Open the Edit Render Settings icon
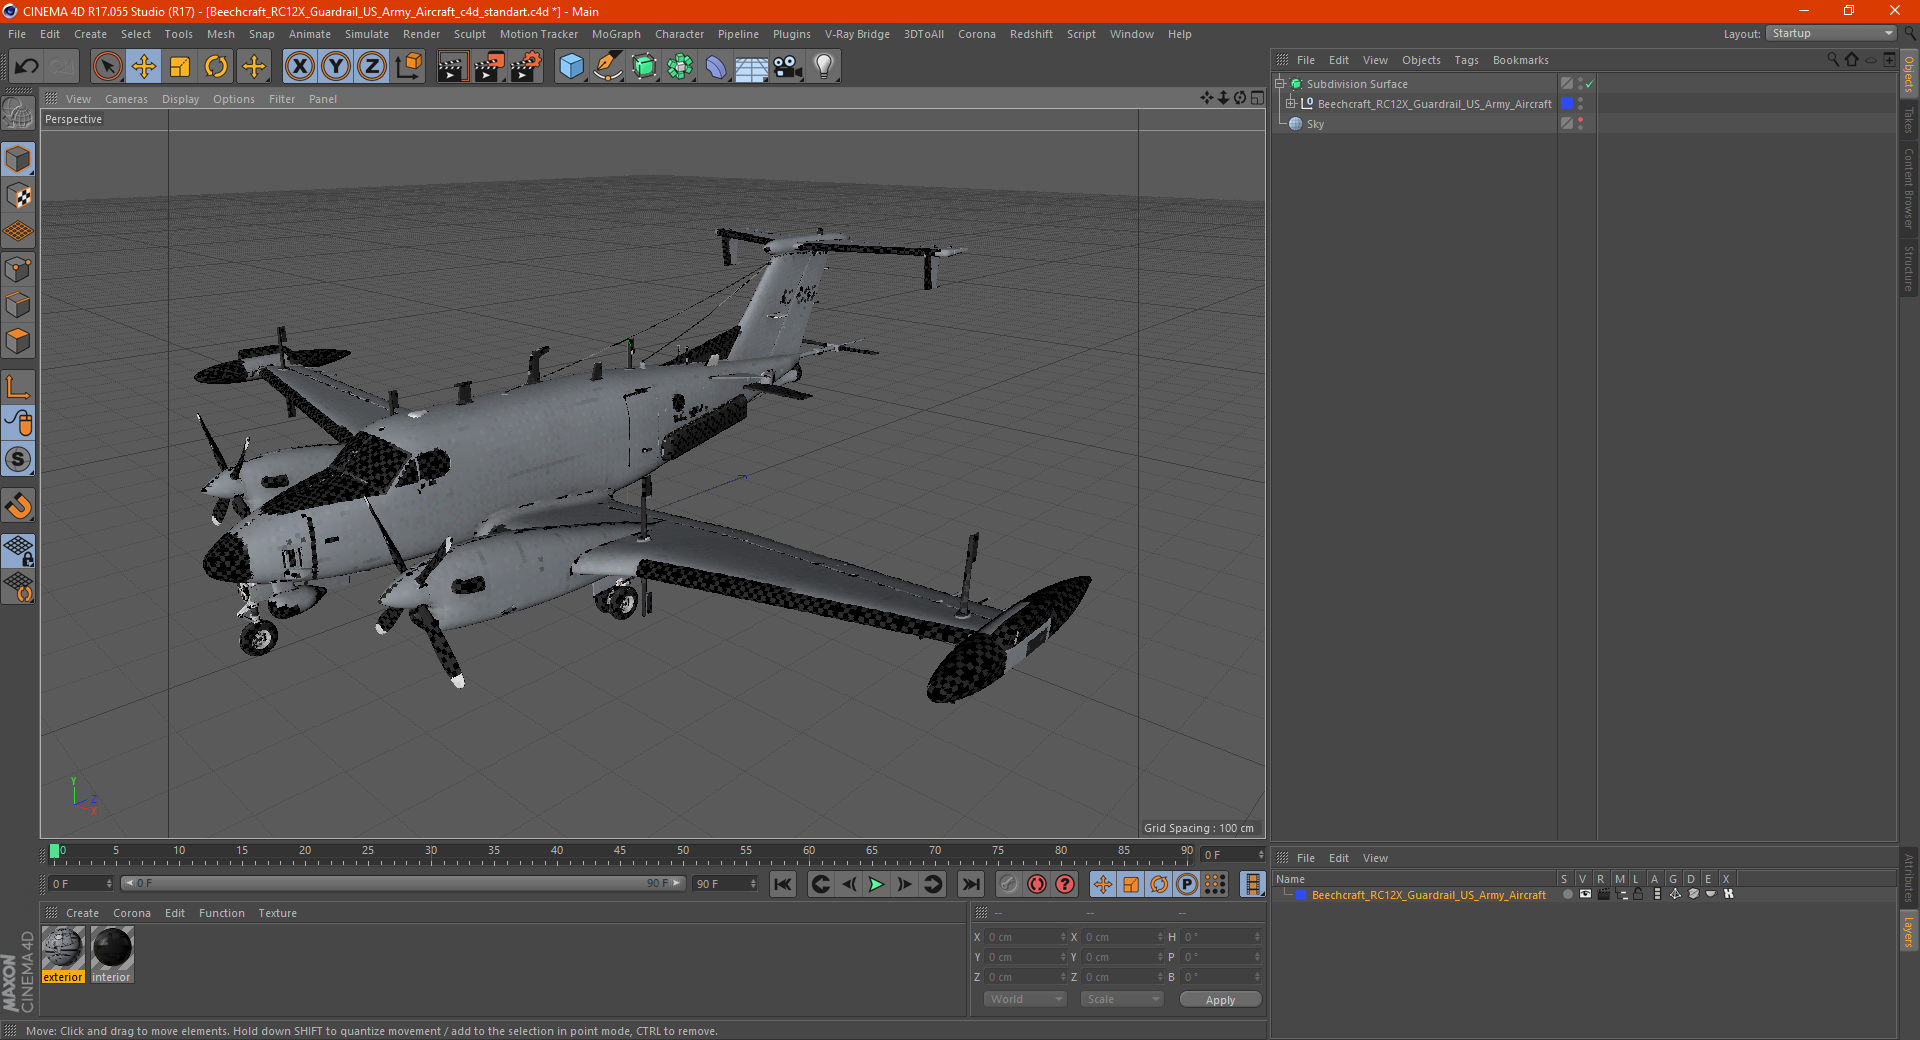 click(x=526, y=67)
